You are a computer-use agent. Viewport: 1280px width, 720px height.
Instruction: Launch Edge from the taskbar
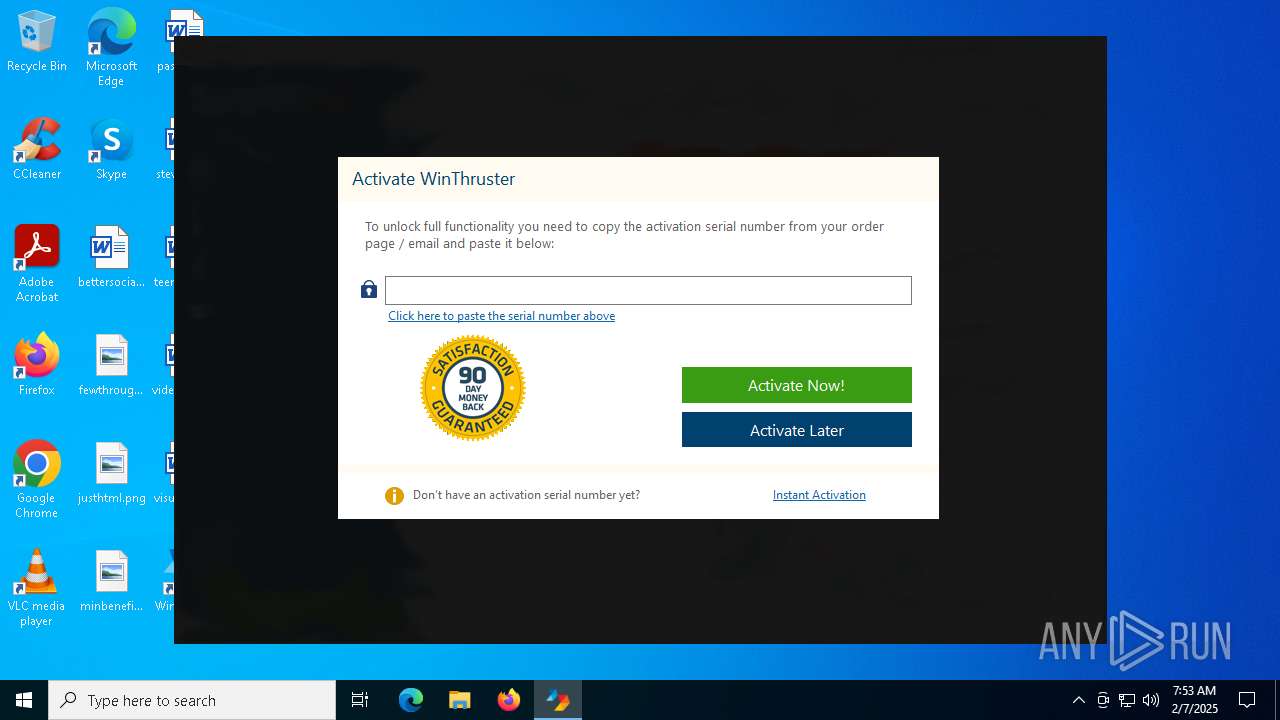point(411,700)
